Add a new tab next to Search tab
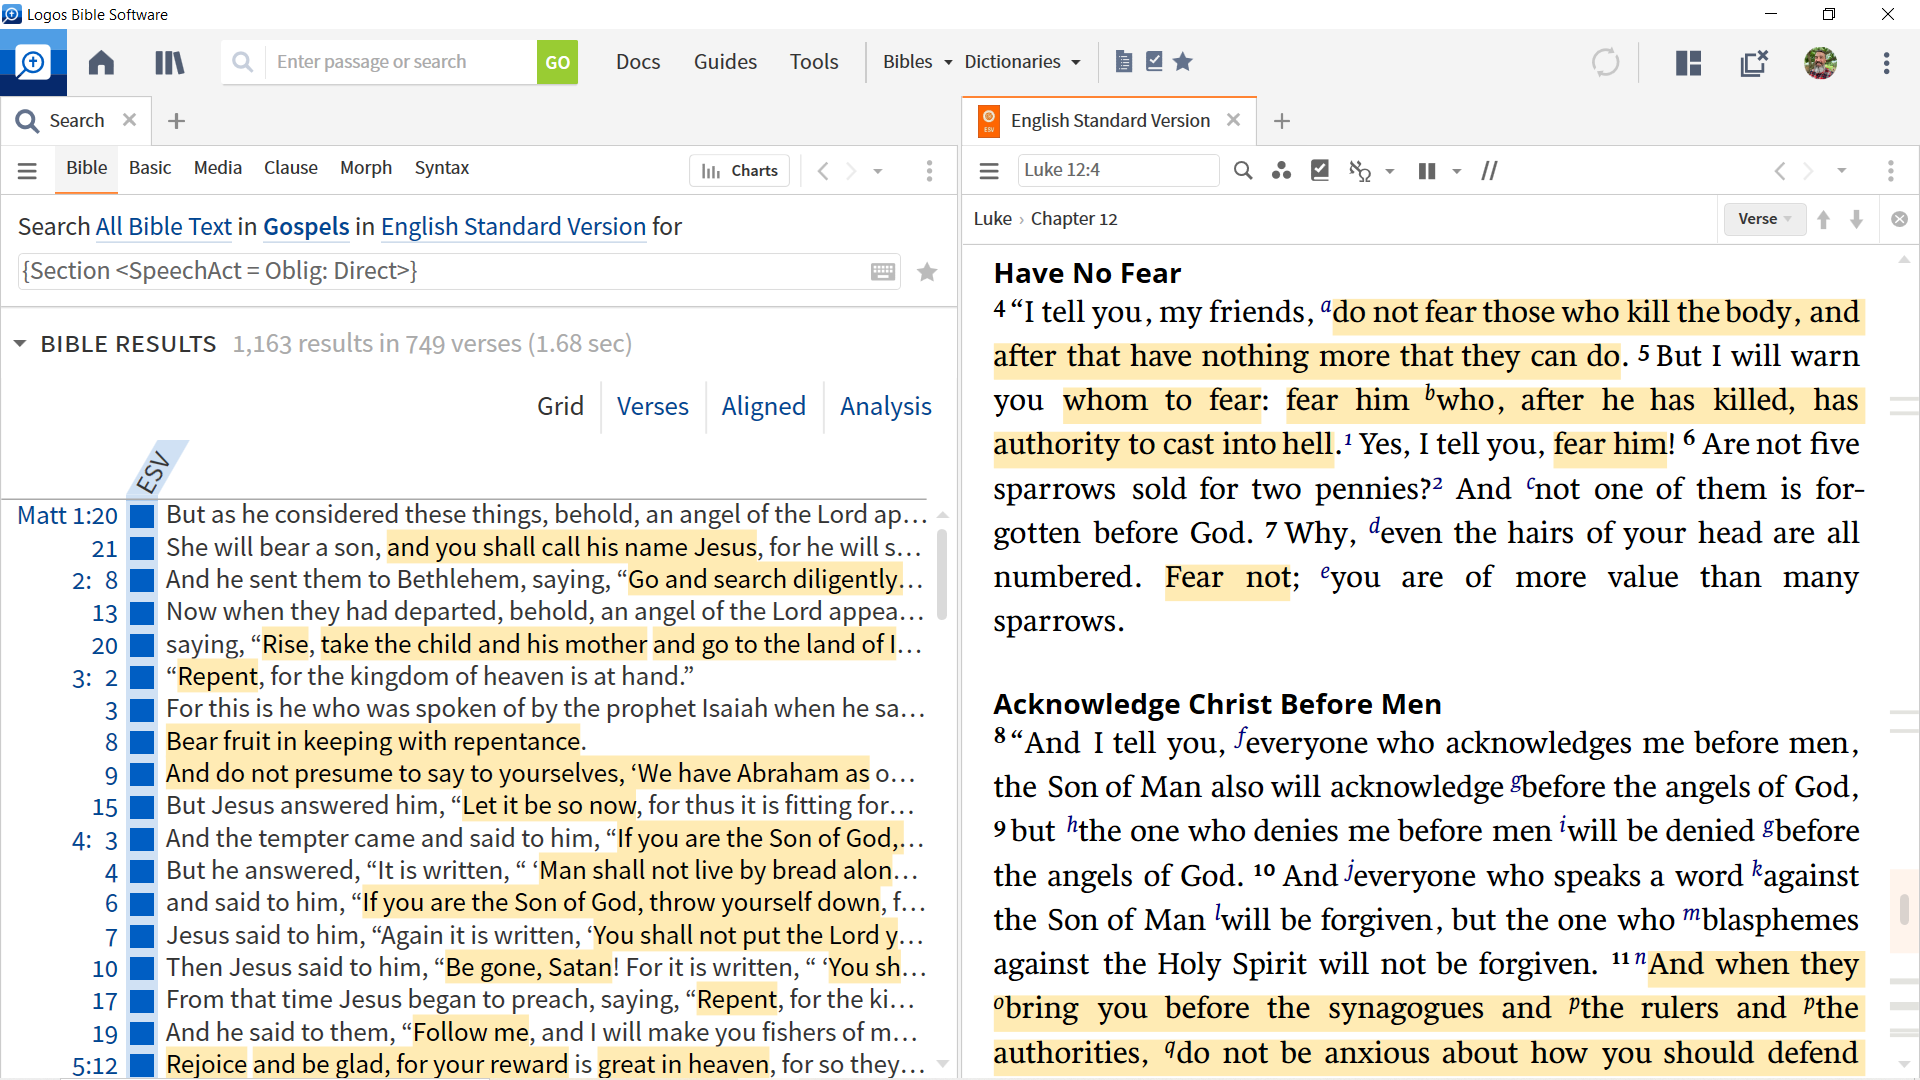The width and height of the screenshot is (1920, 1080). click(177, 121)
